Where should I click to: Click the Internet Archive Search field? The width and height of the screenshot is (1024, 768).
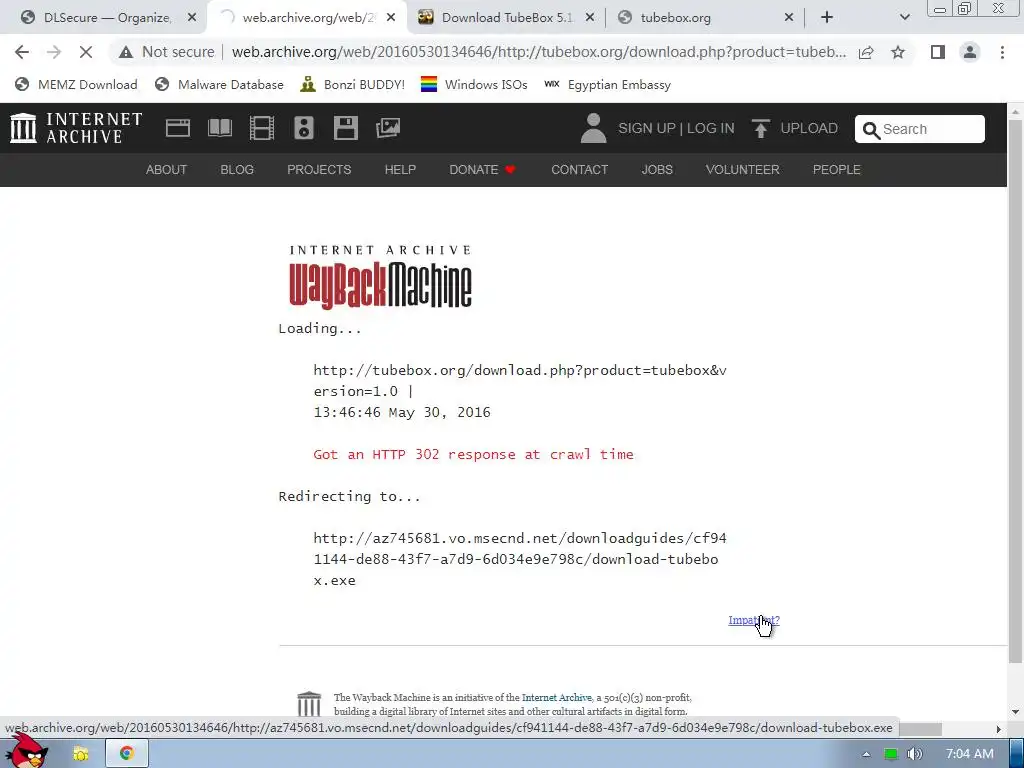tap(920, 129)
